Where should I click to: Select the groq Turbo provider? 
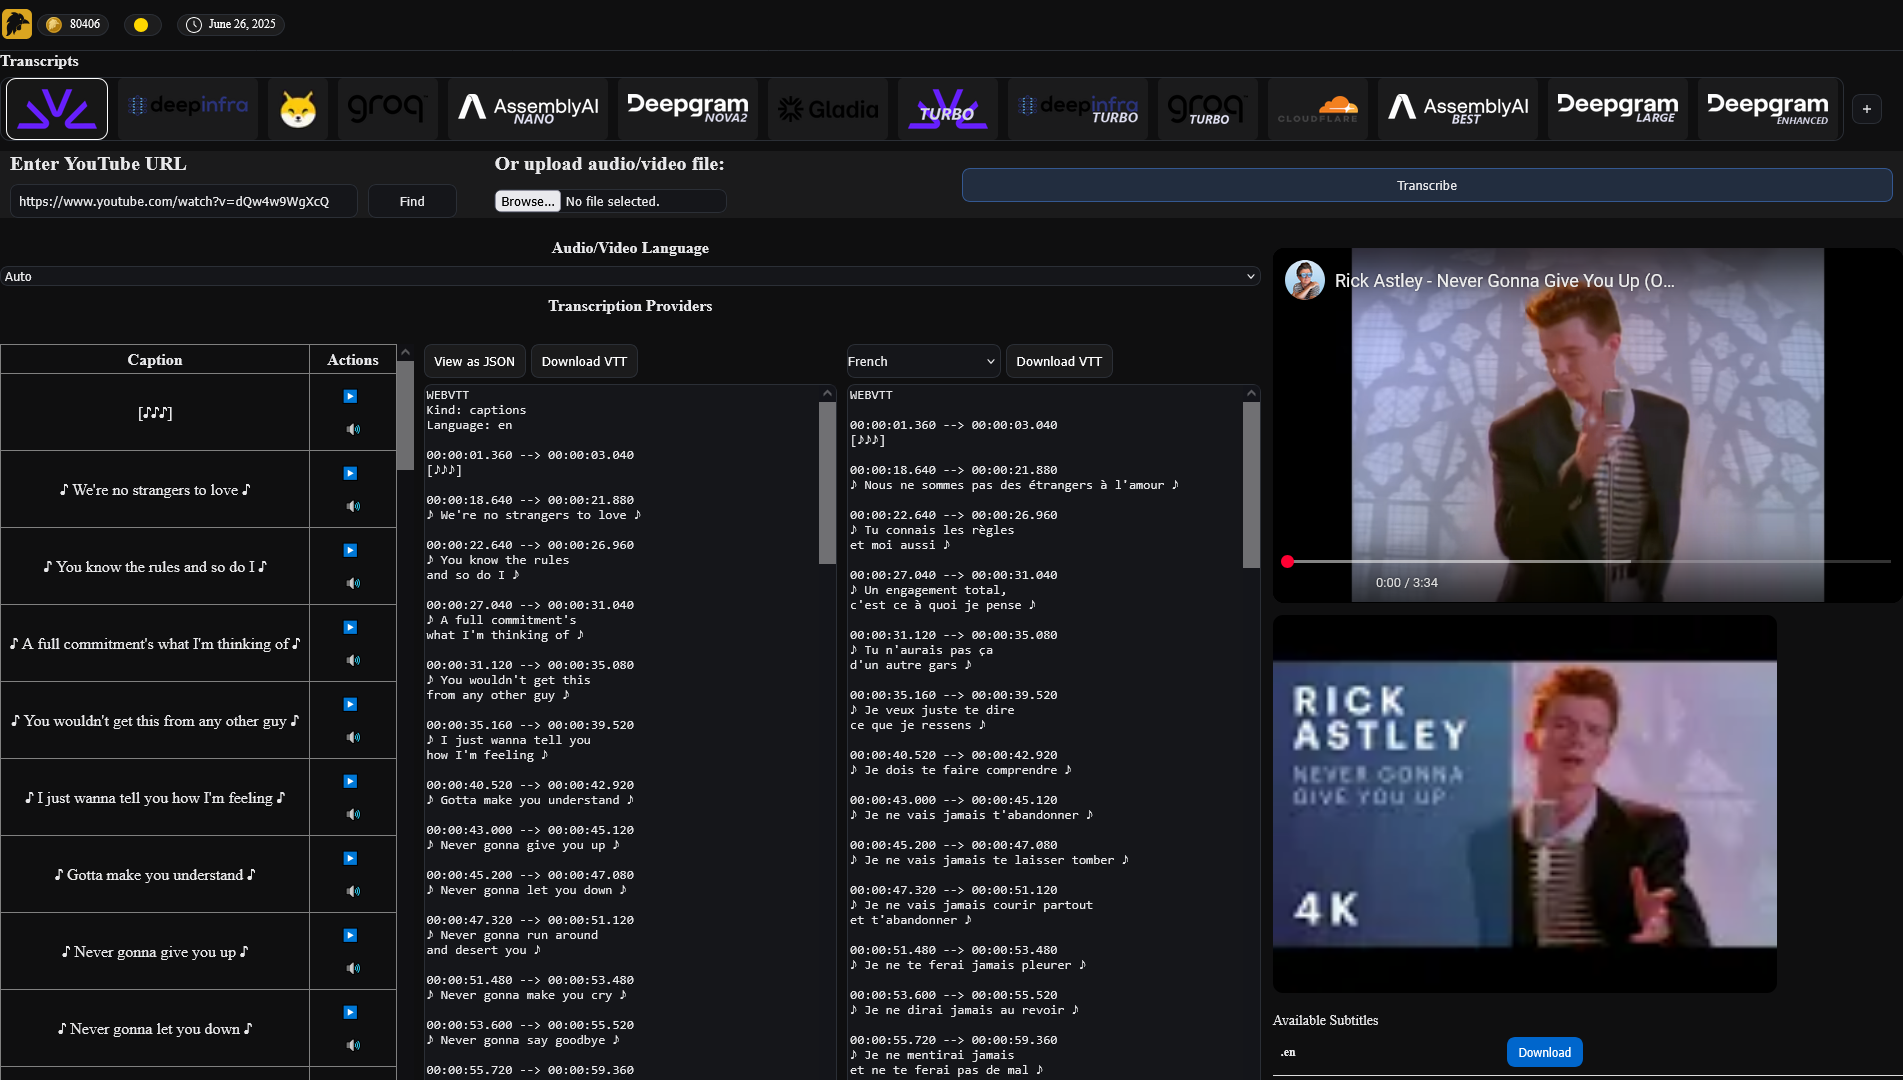[x=1208, y=109]
